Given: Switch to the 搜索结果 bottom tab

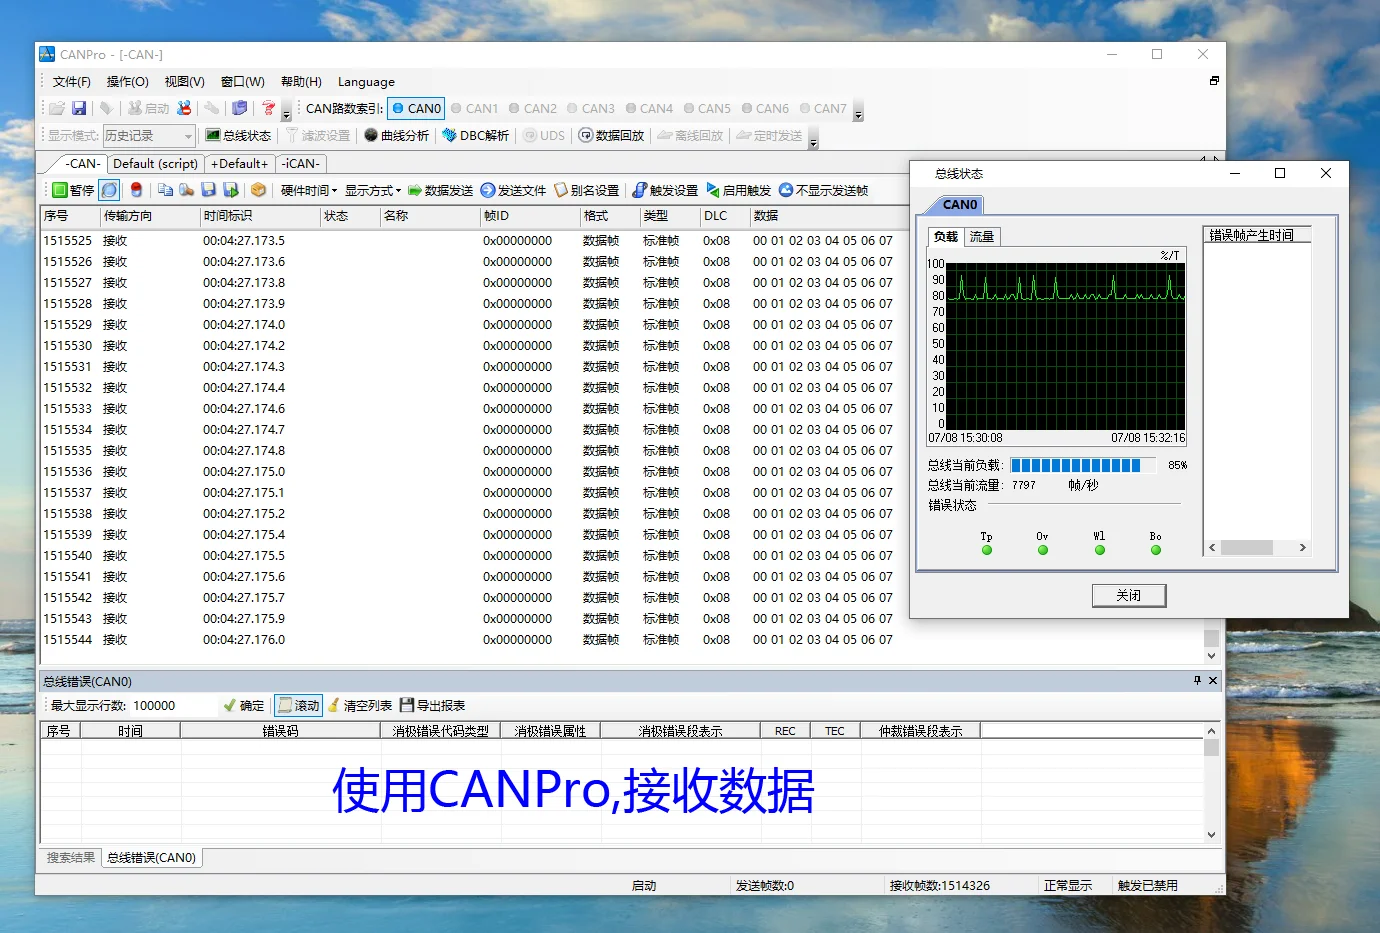Looking at the screenshot, I should [x=70, y=857].
